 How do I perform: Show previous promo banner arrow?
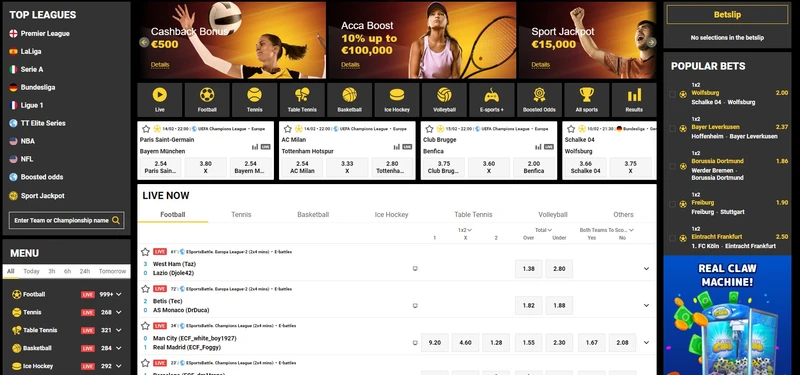point(144,42)
